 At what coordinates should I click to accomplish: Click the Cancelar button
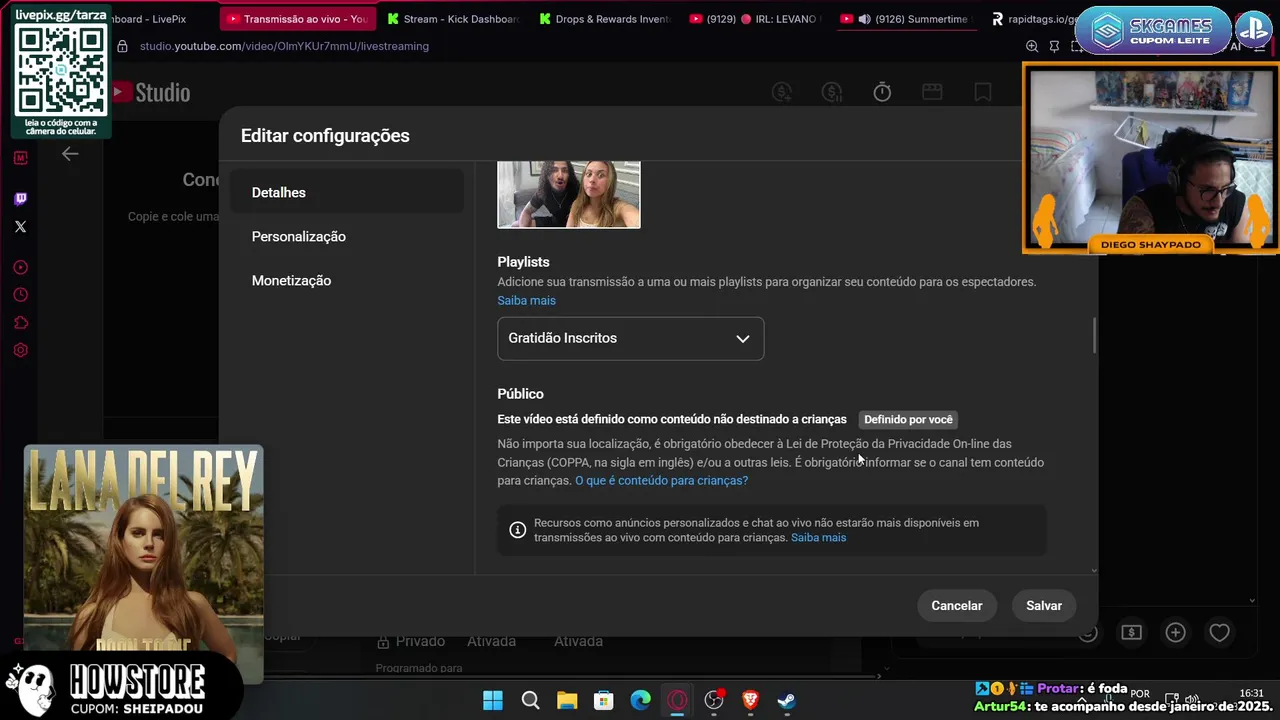pyautogui.click(x=957, y=605)
